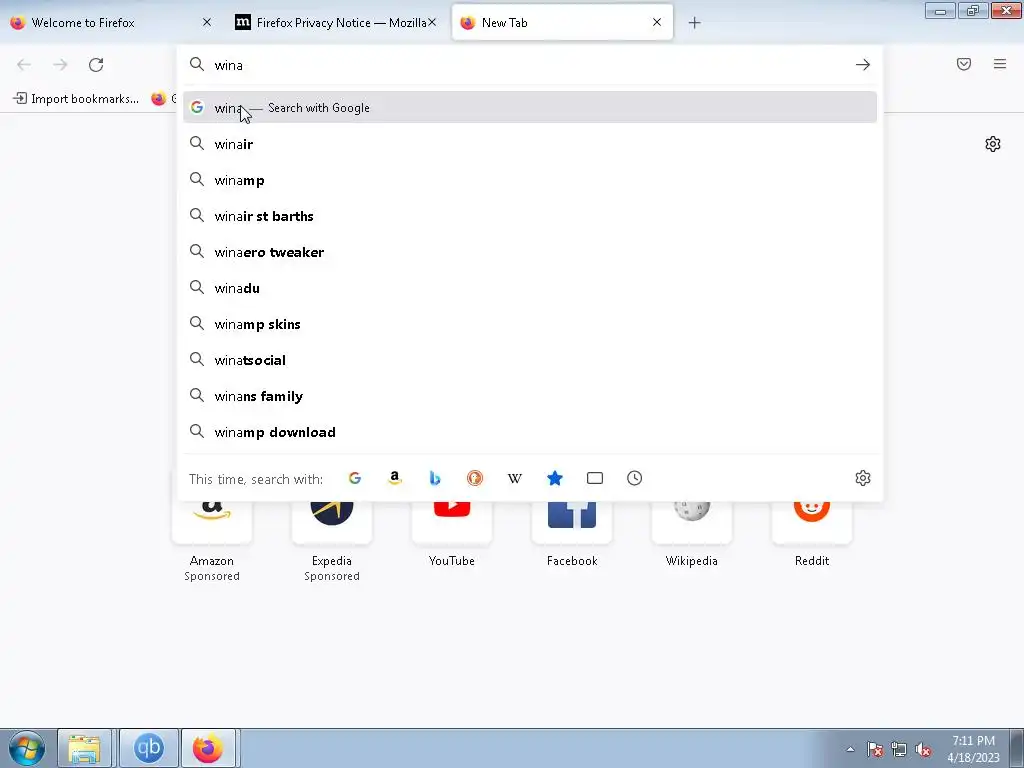Close the Welcome to Firefox tab
Screen dimensions: 1024x768
click(207, 22)
